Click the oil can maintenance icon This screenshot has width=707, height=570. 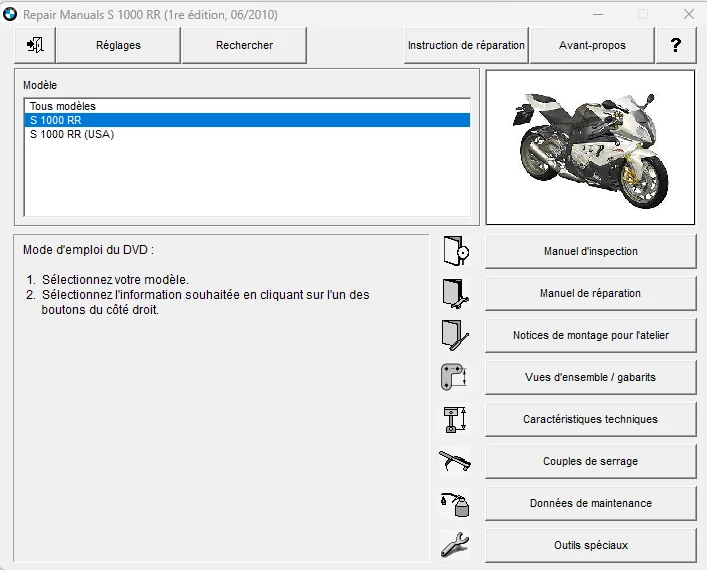455,504
